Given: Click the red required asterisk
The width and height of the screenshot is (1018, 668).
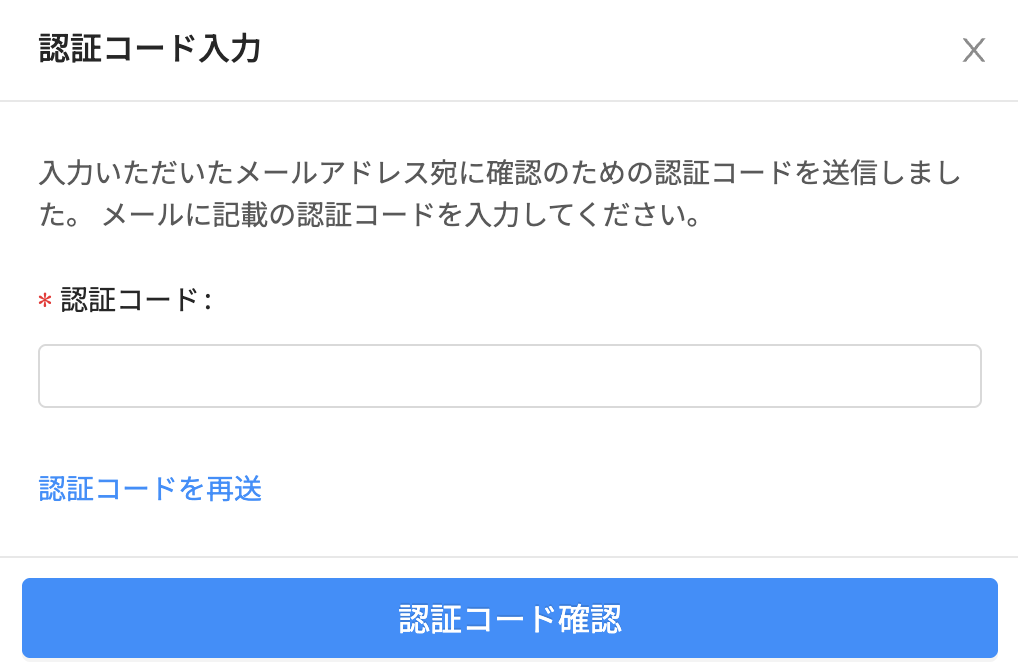Looking at the screenshot, I should 45,301.
